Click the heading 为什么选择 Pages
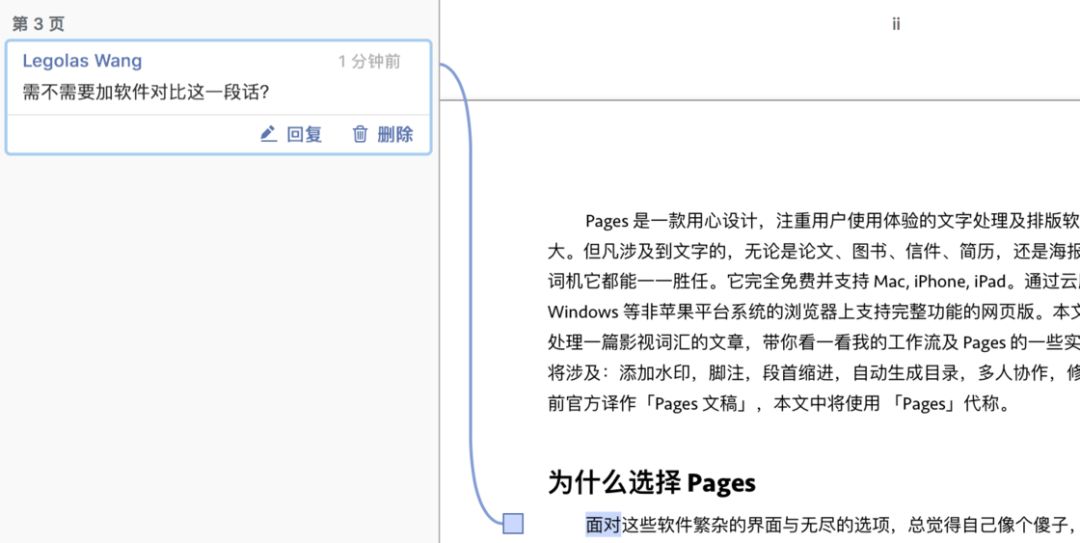 [652, 482]
